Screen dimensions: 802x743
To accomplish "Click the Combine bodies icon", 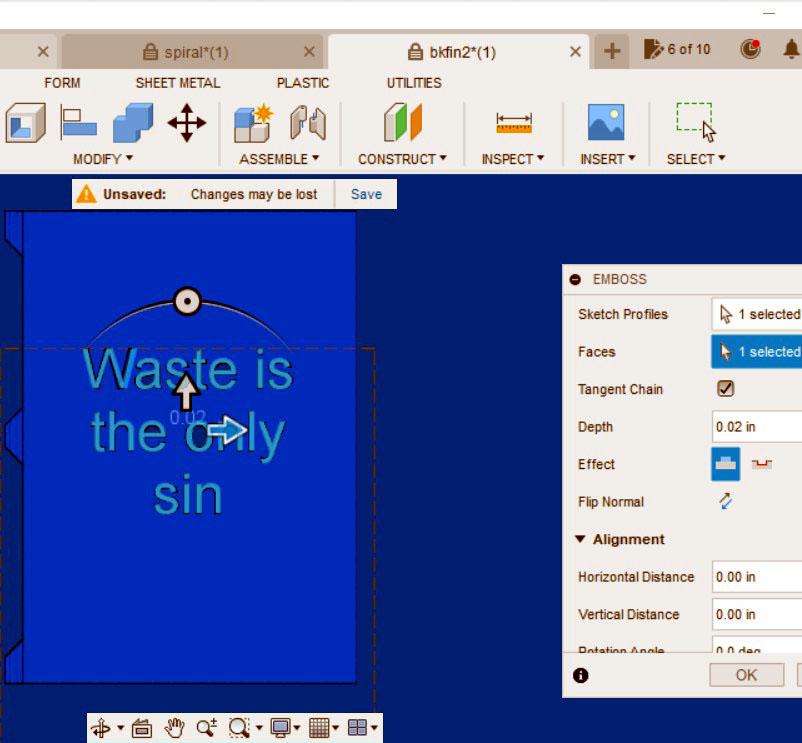I will point(133,122).
